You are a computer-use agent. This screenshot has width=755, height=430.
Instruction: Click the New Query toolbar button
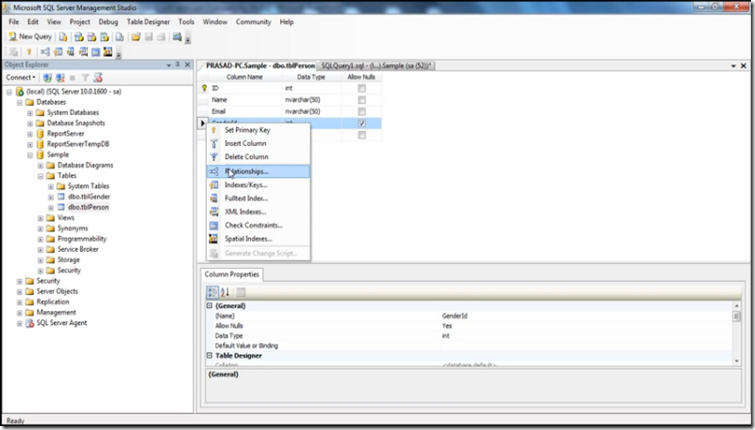point(30,37)
